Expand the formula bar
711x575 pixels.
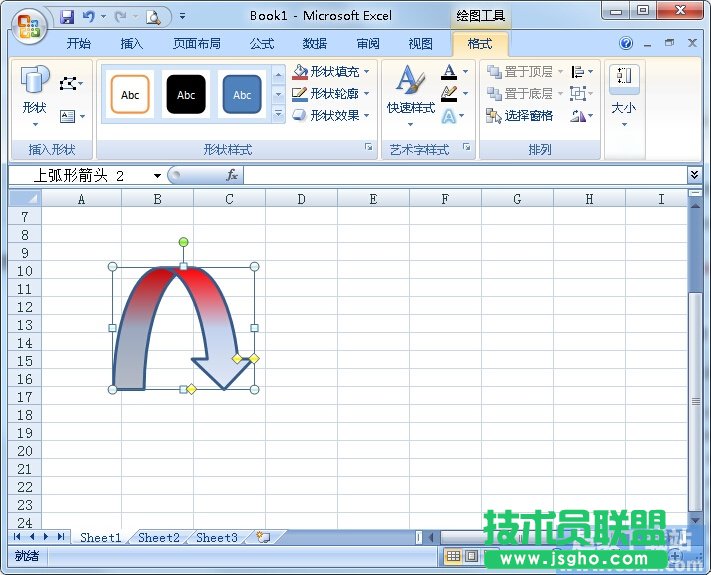coord(695,175)
